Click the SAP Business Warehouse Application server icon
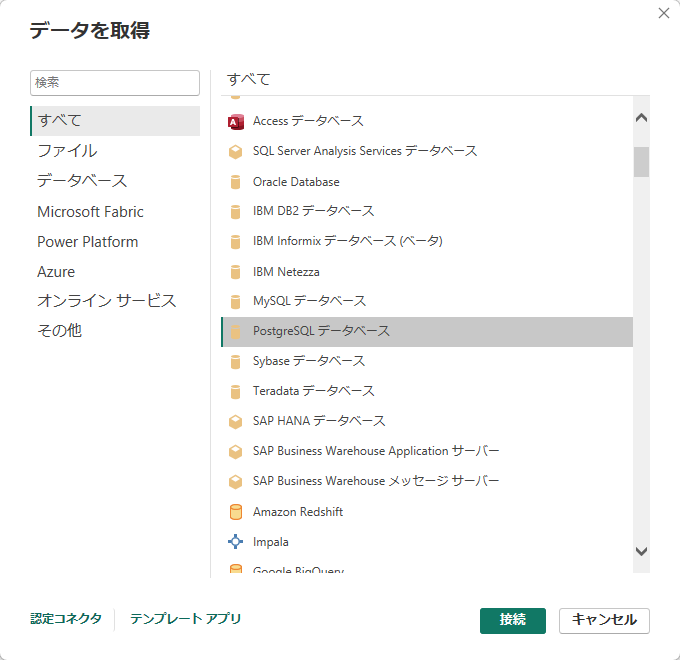 (235, 452)
